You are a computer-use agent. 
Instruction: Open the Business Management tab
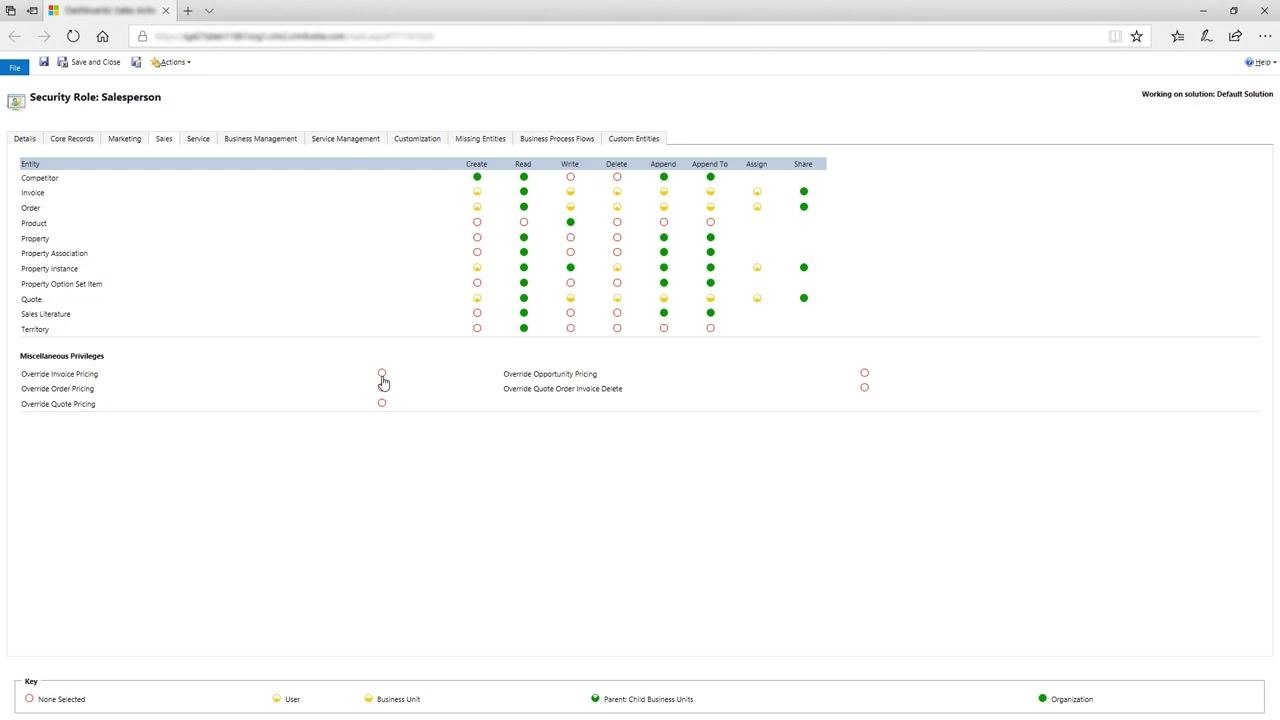coord(261,139)
